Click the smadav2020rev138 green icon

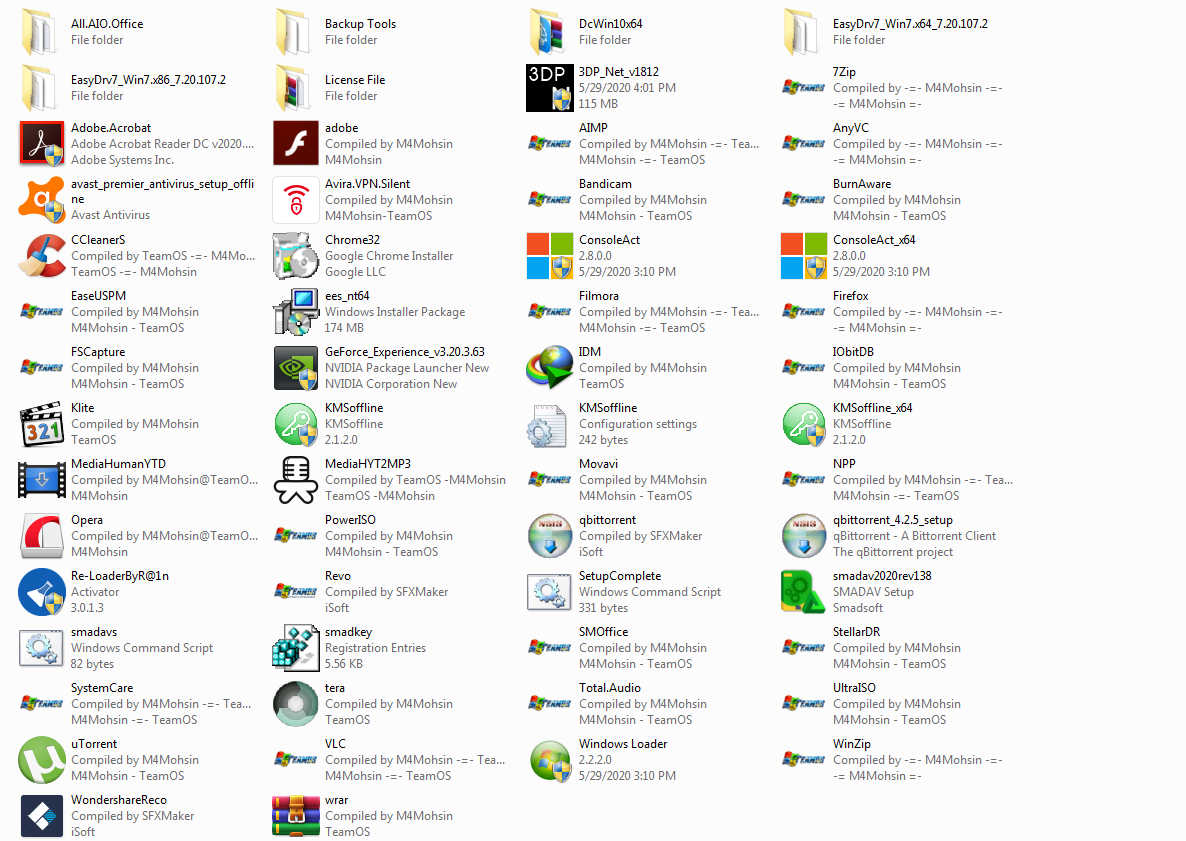point(803,591)
